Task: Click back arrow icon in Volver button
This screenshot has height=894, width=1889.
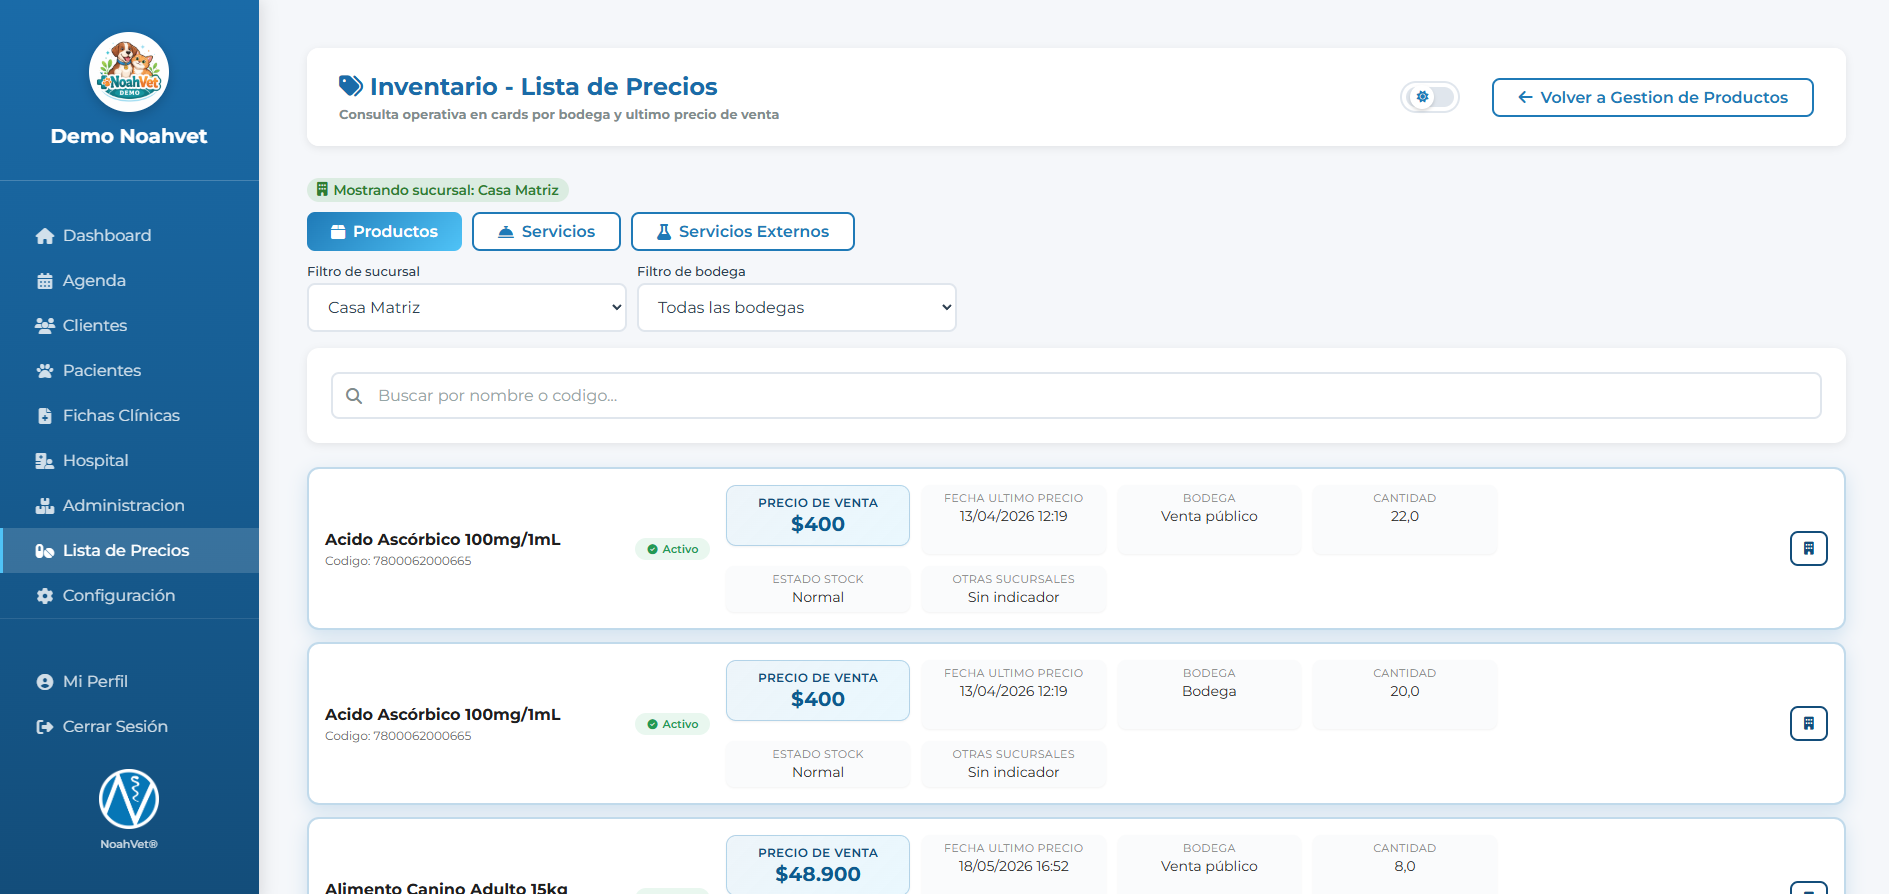Action: pos(1525,97)
